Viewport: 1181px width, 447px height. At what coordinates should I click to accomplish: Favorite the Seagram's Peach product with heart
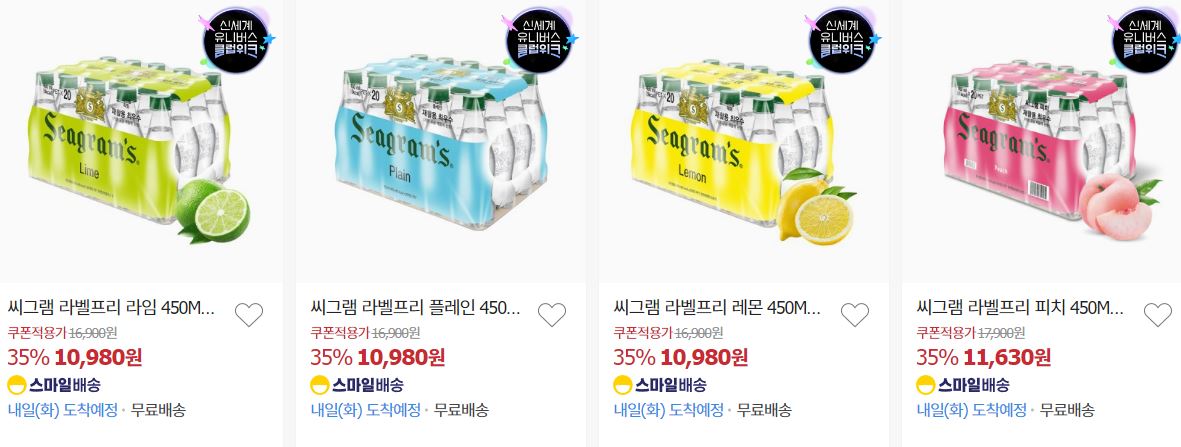pos(1158,314)
